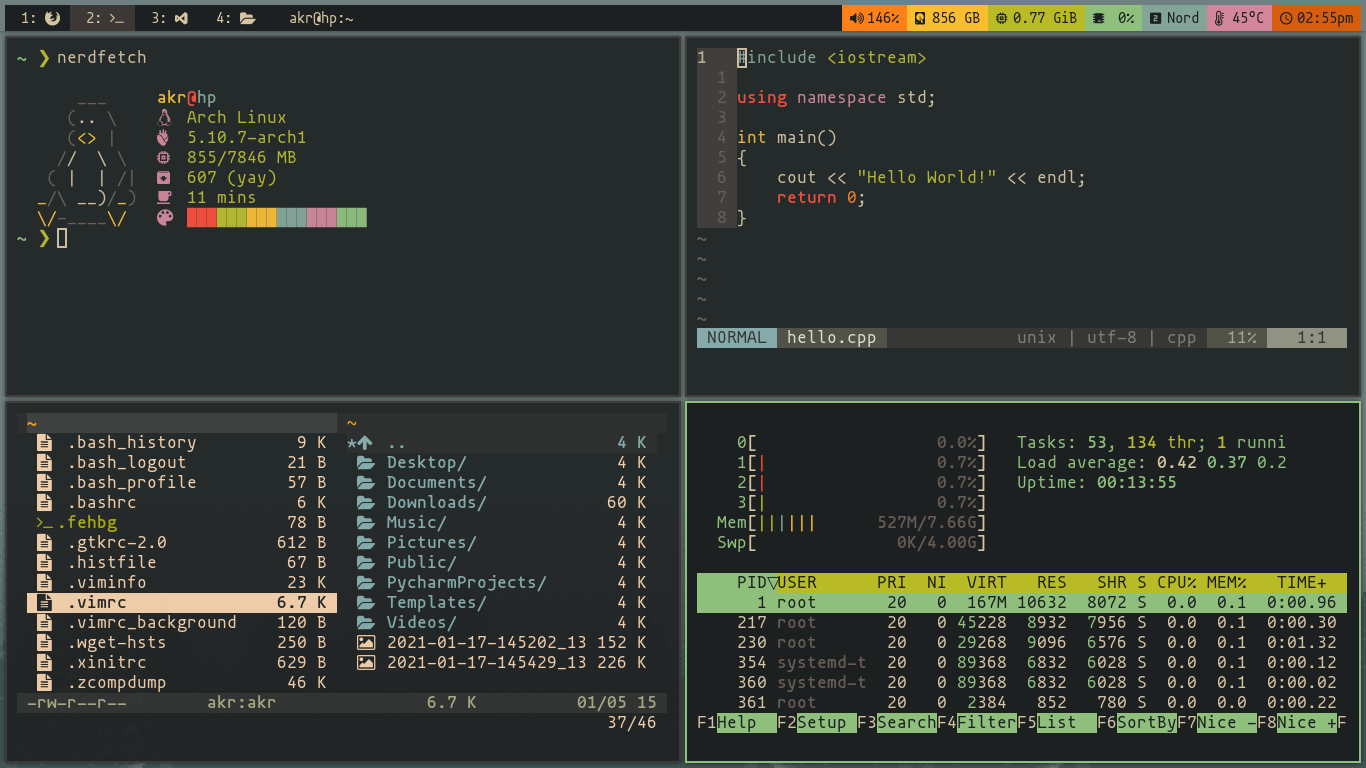Click the file icon beside .bash_history
Screen dimensions: 1366x768
coord(44,442)
